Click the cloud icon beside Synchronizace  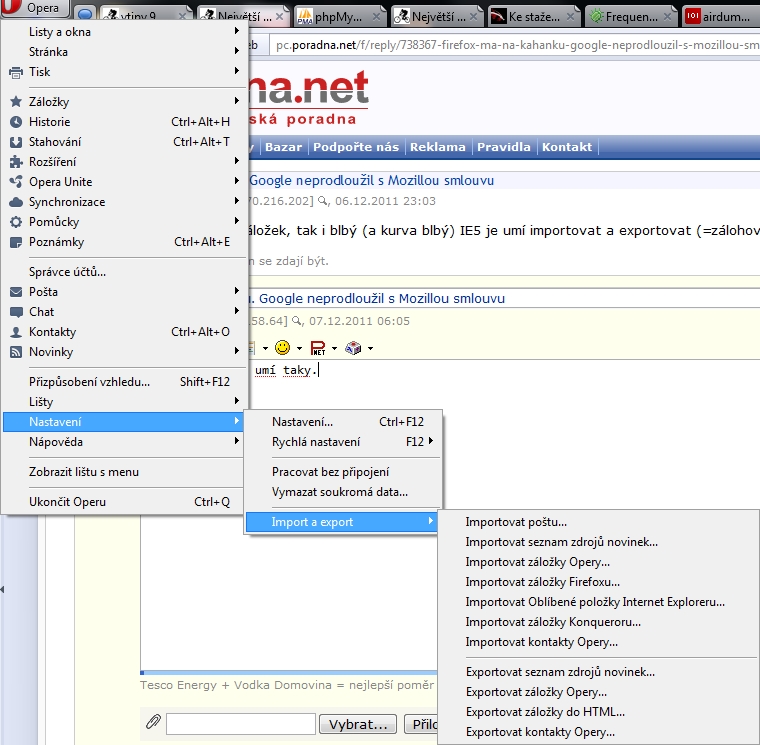coord(16,202)
